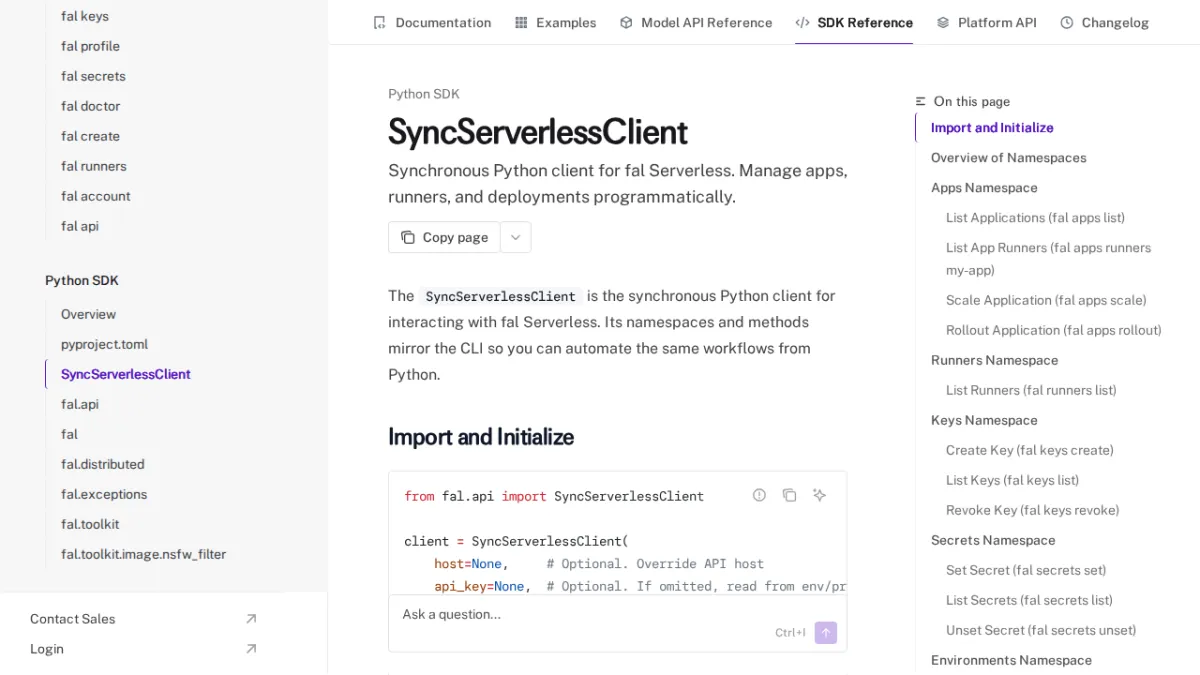Jump to Create Key (fal keys create)
Viewport: 1200px width, 675px height.
pos(1030,450)
